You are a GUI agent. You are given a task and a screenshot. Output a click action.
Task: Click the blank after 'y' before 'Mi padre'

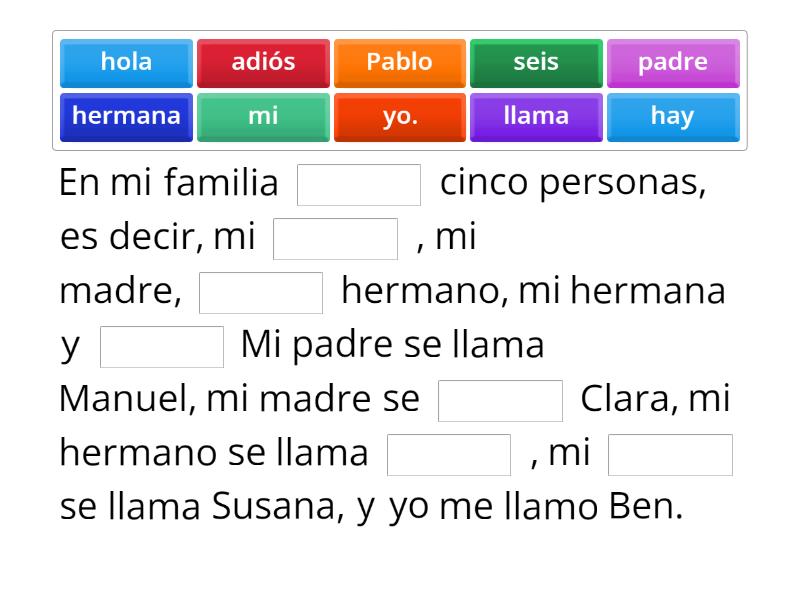coord(160,344)
